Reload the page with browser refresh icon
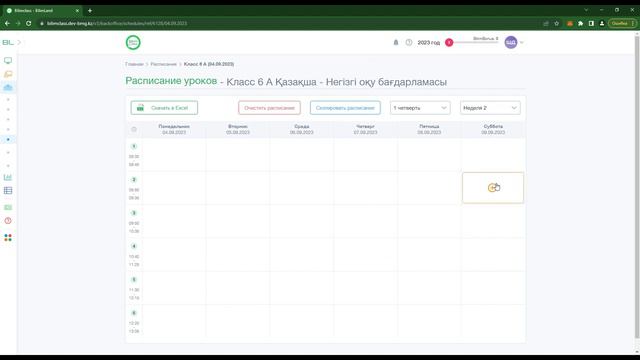 pyautogui.click(x=29, y=23)
